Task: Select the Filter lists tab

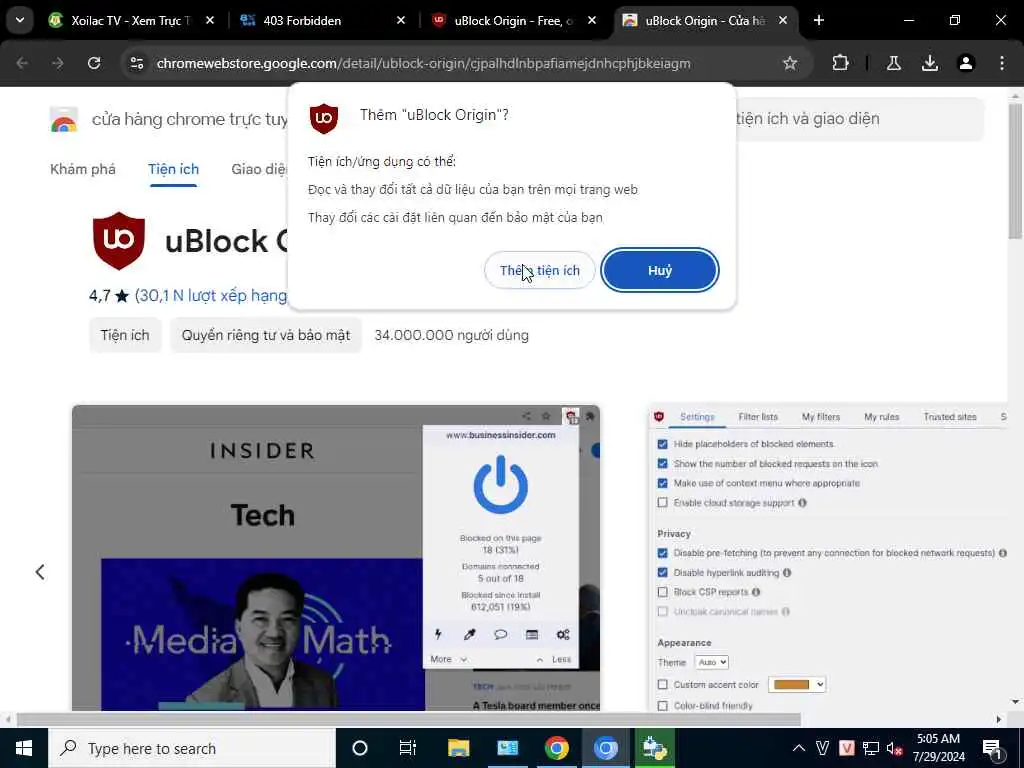Action: coord(758,417)
